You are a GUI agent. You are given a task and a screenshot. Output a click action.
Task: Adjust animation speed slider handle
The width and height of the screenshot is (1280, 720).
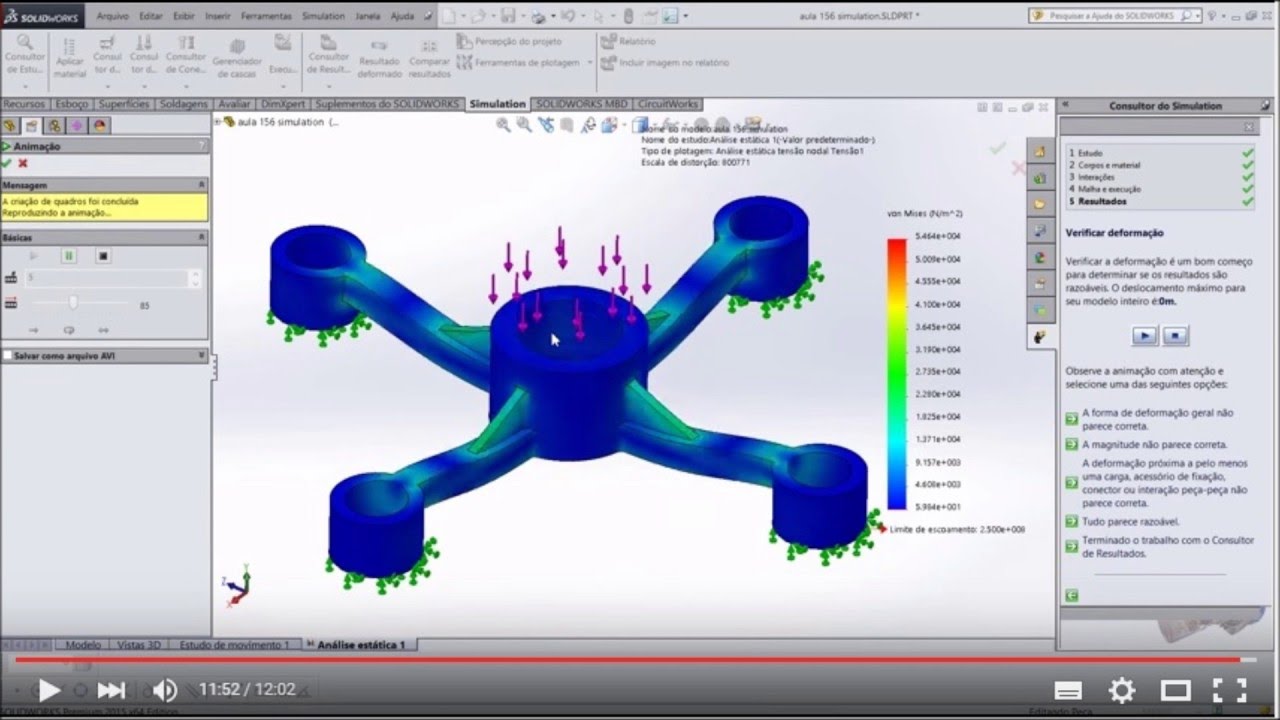coord(73,302)
